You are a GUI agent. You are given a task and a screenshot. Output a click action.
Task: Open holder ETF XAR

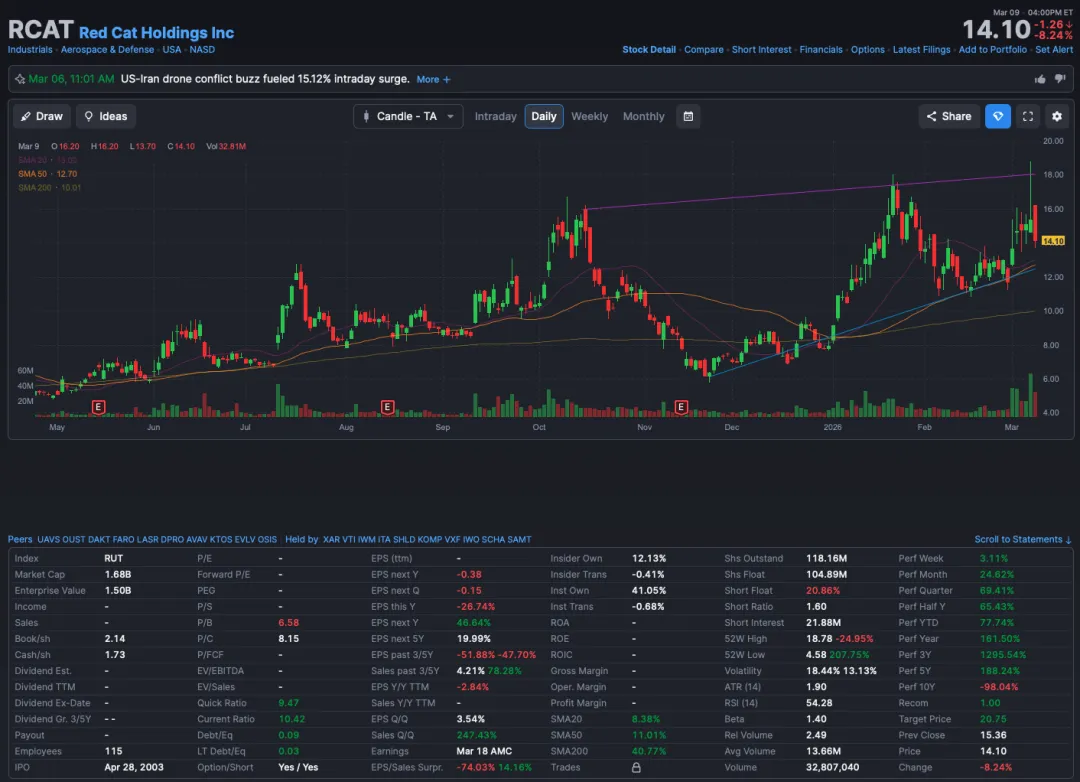(x=331, y=539)
